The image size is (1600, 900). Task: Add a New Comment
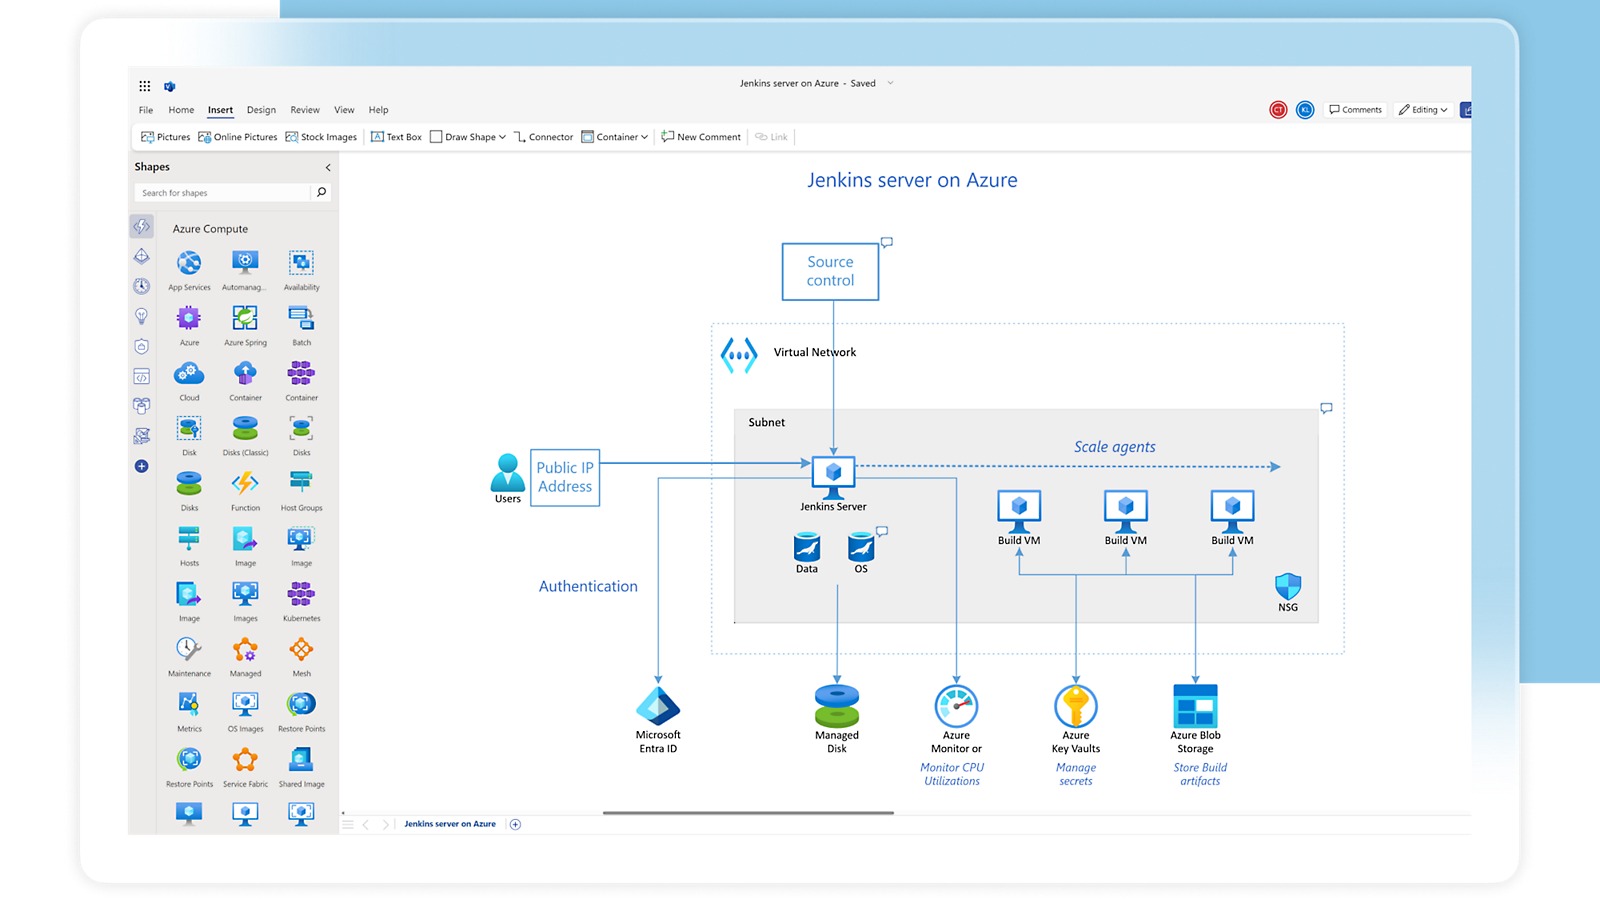(x=701, y=137)
